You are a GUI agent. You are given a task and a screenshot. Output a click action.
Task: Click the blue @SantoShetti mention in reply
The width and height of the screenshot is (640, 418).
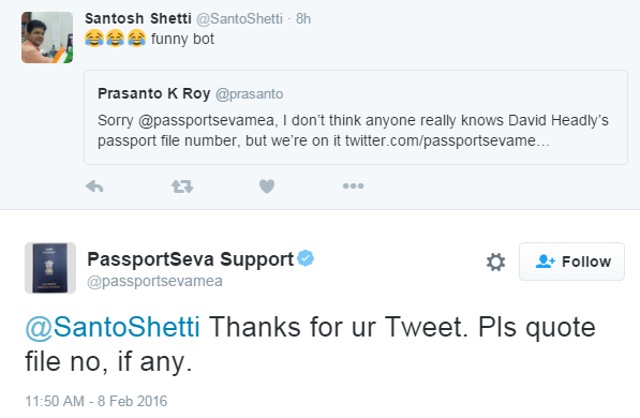[x=113, y=327]
